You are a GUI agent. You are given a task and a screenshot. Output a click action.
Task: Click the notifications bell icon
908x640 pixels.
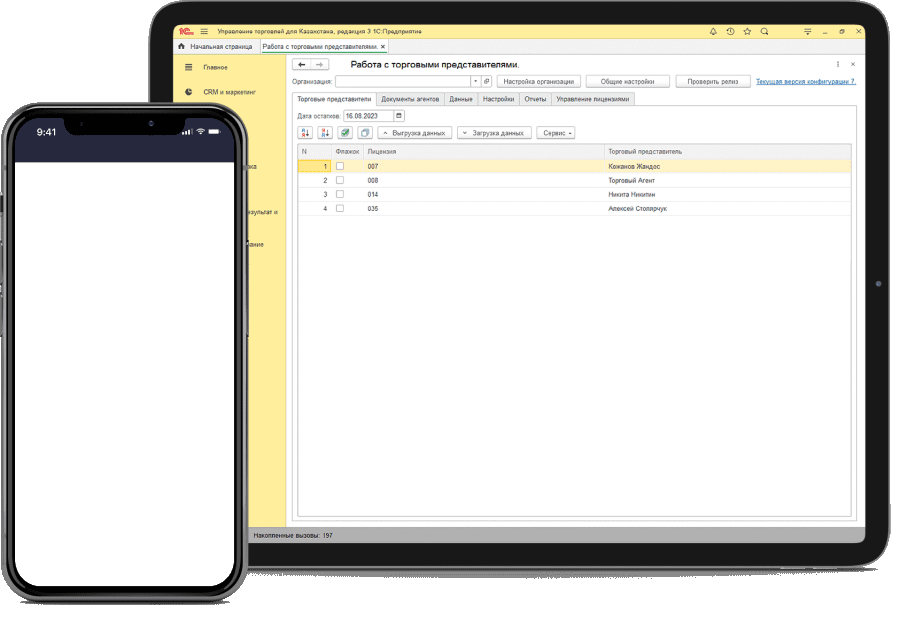pyautogui.click(x=713, y=31)
